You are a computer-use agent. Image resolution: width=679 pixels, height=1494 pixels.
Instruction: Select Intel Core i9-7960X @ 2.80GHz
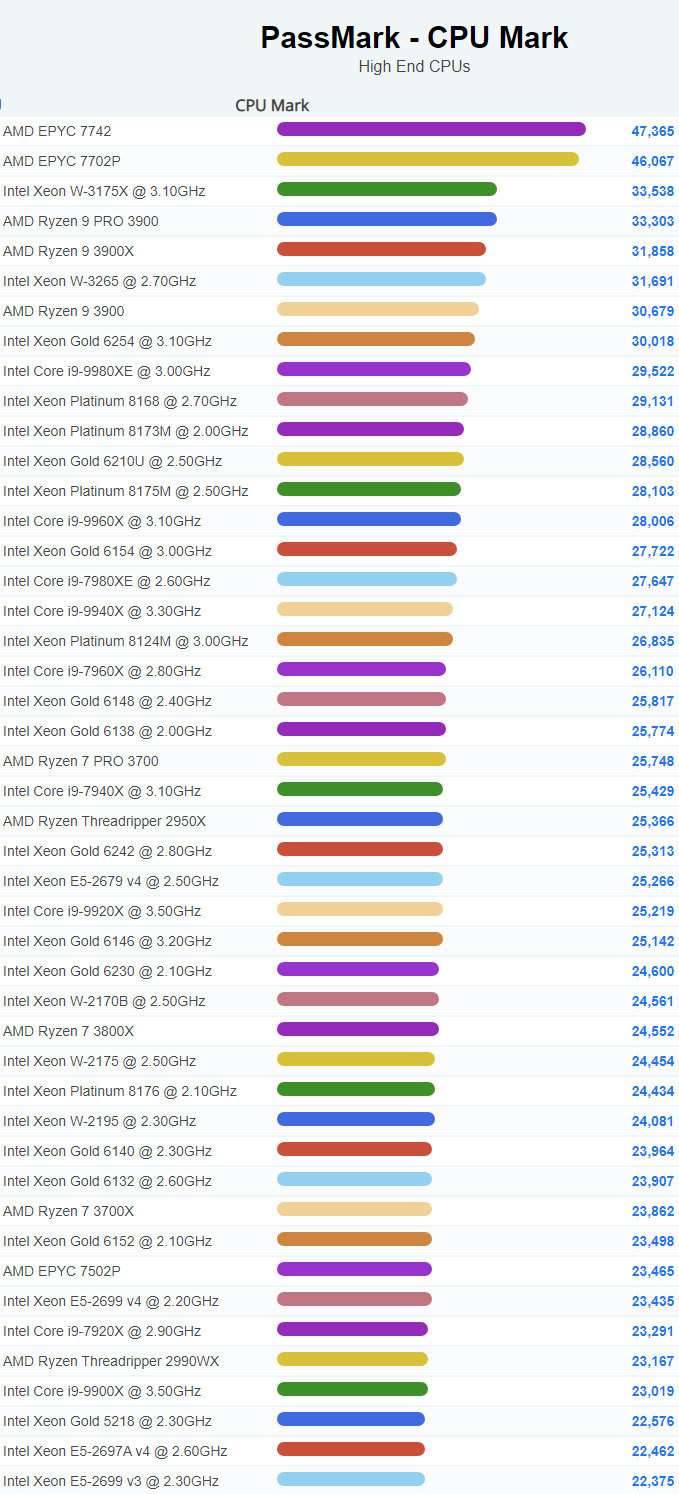click(x=102, y=671)
